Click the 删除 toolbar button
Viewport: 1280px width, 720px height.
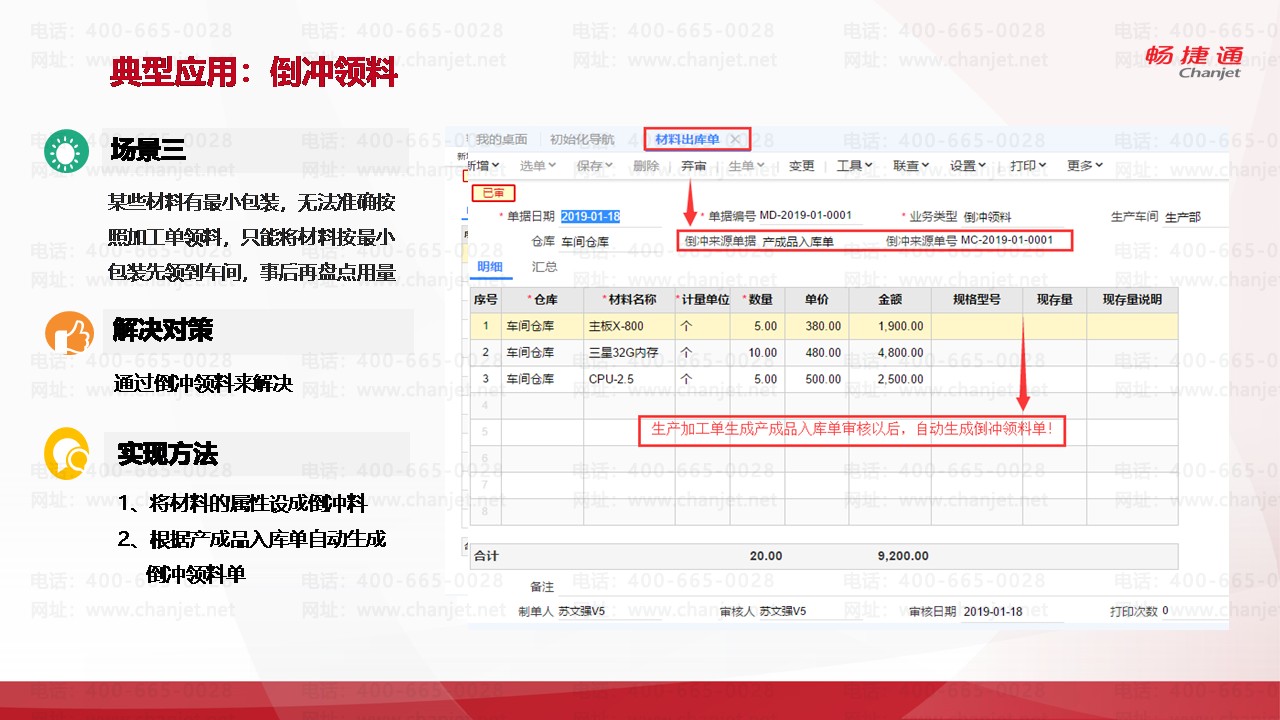click(646, 166)
